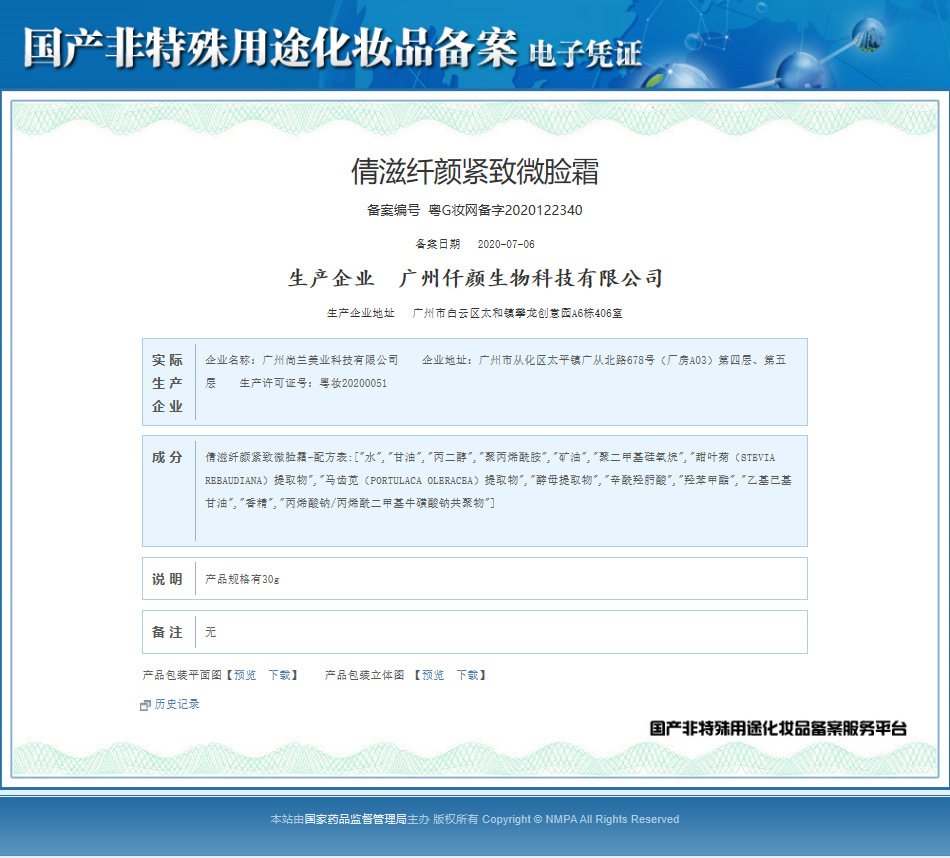Screen dimensions: 950x858
Task: Select the specification text 产品规格有30g
Action: [242, 579]
